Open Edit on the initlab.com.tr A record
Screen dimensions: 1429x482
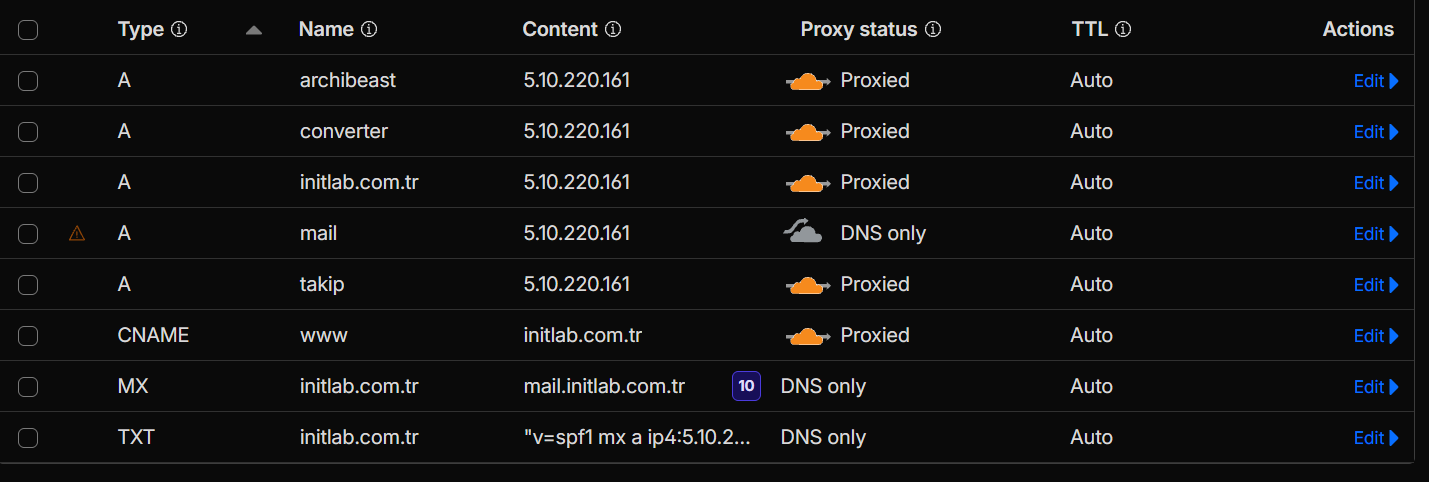coord(1376,183)
